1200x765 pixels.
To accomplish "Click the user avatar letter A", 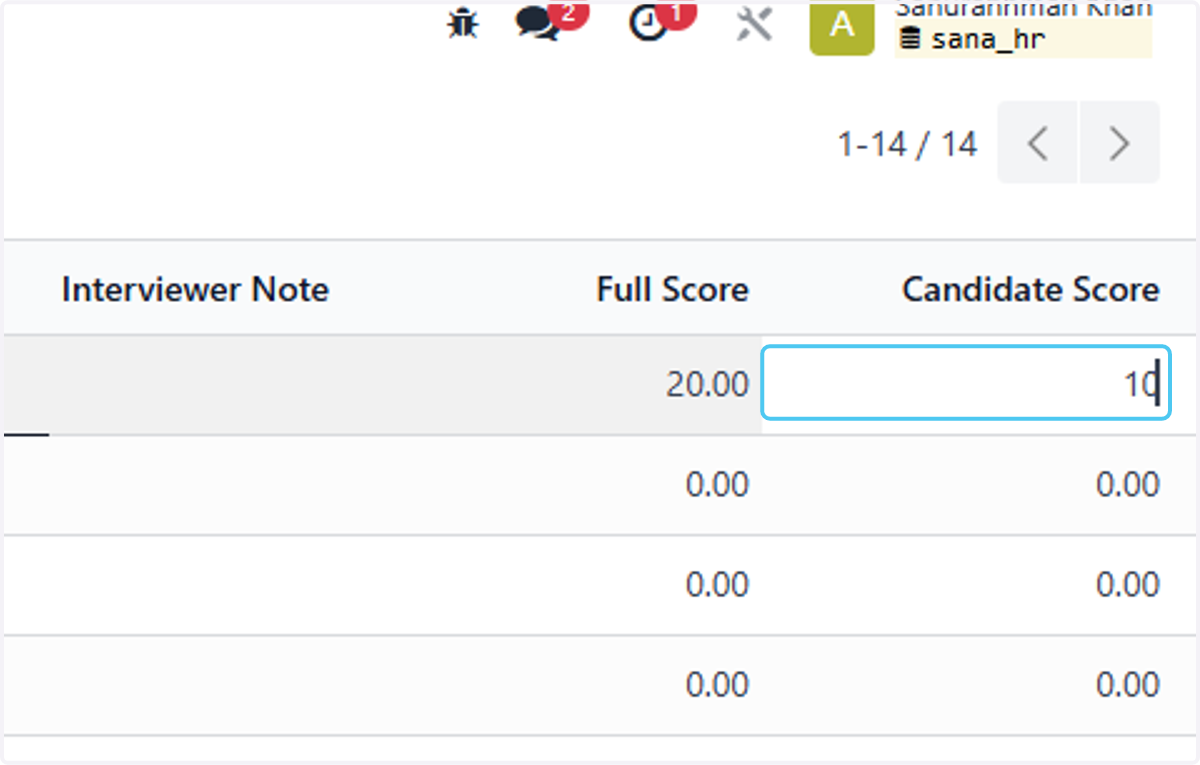I will click(x=842, y=24).
